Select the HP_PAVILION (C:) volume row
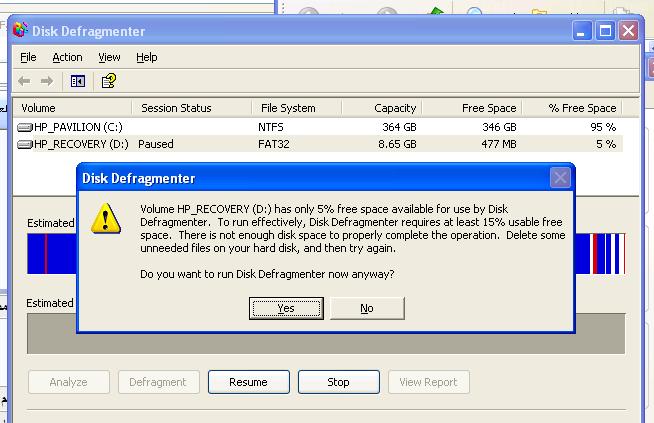Viewport: 654px width, 423px height. coord(319,127)
